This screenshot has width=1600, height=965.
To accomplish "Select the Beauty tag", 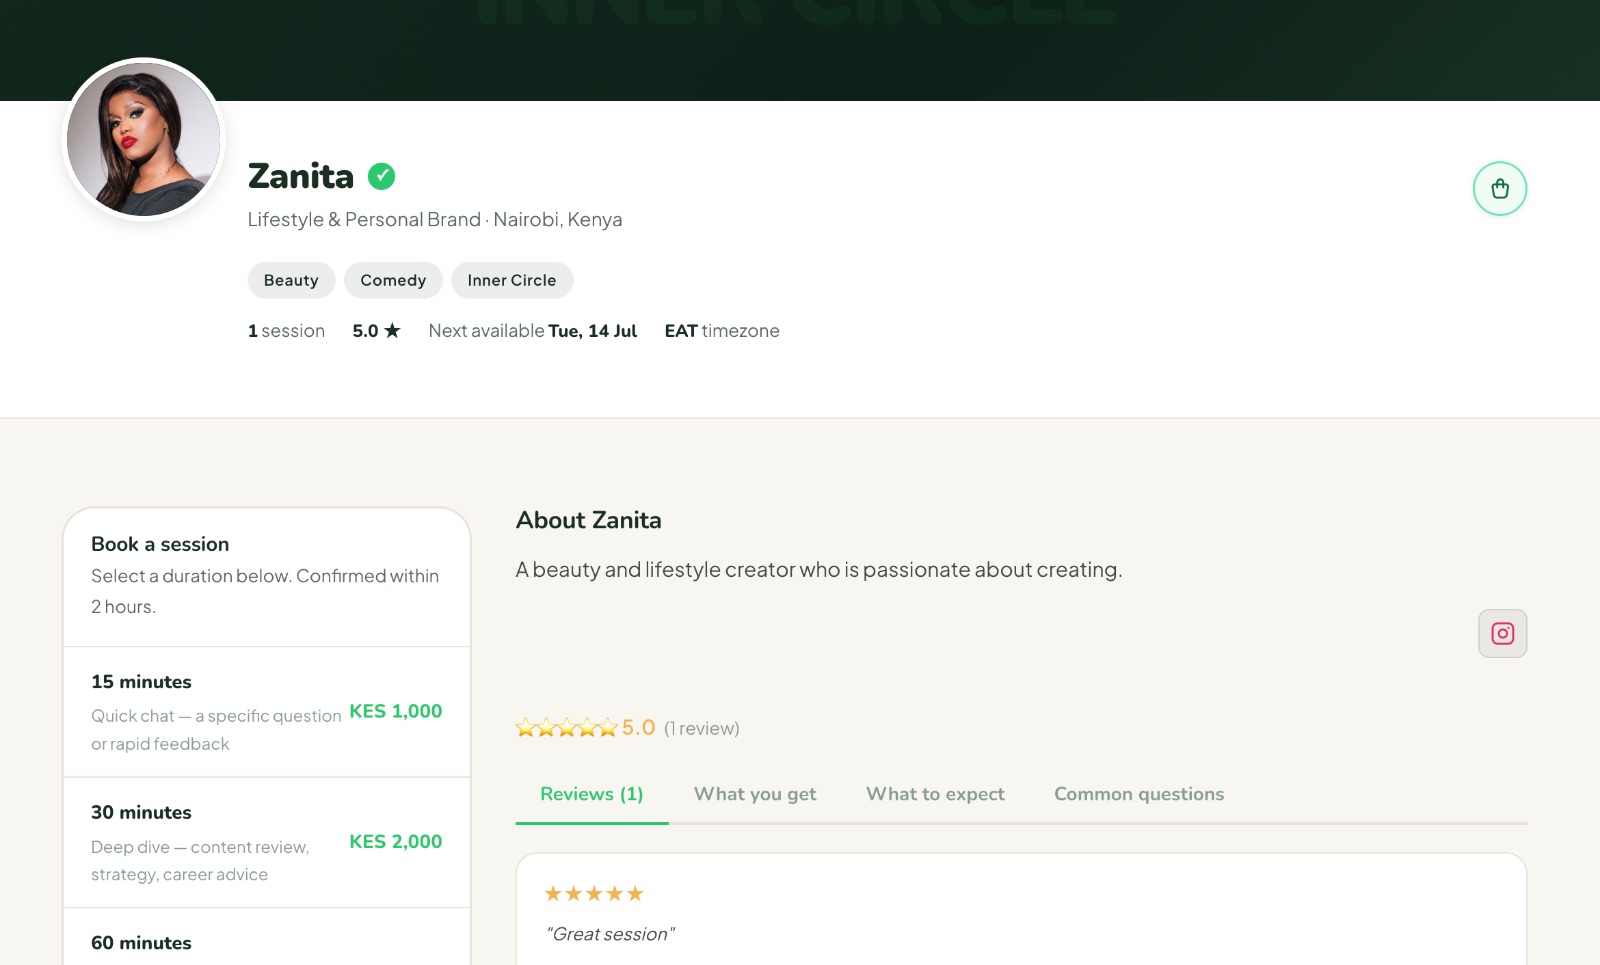I will click(x=291, y=280).
